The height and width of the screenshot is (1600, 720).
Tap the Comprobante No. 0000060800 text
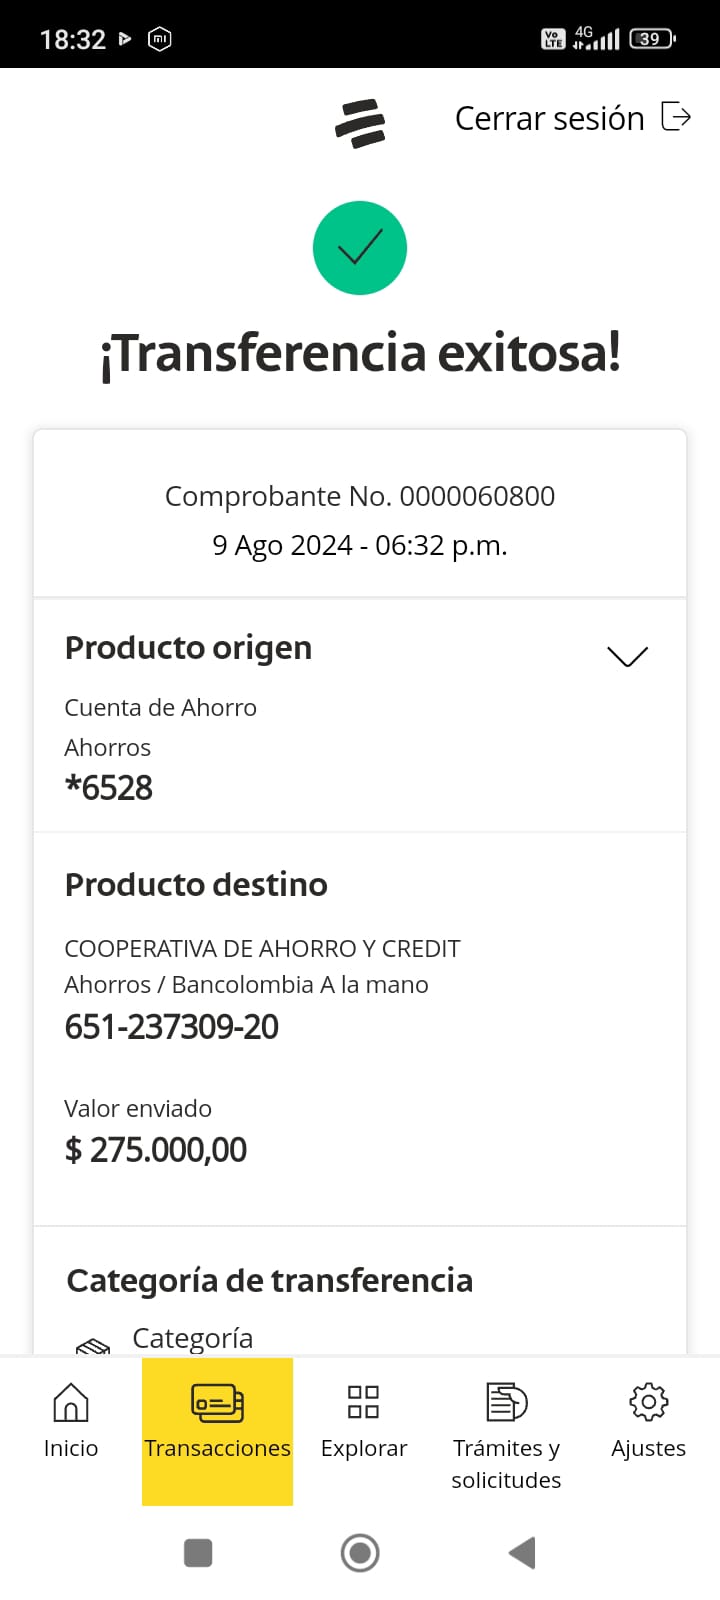360,496
